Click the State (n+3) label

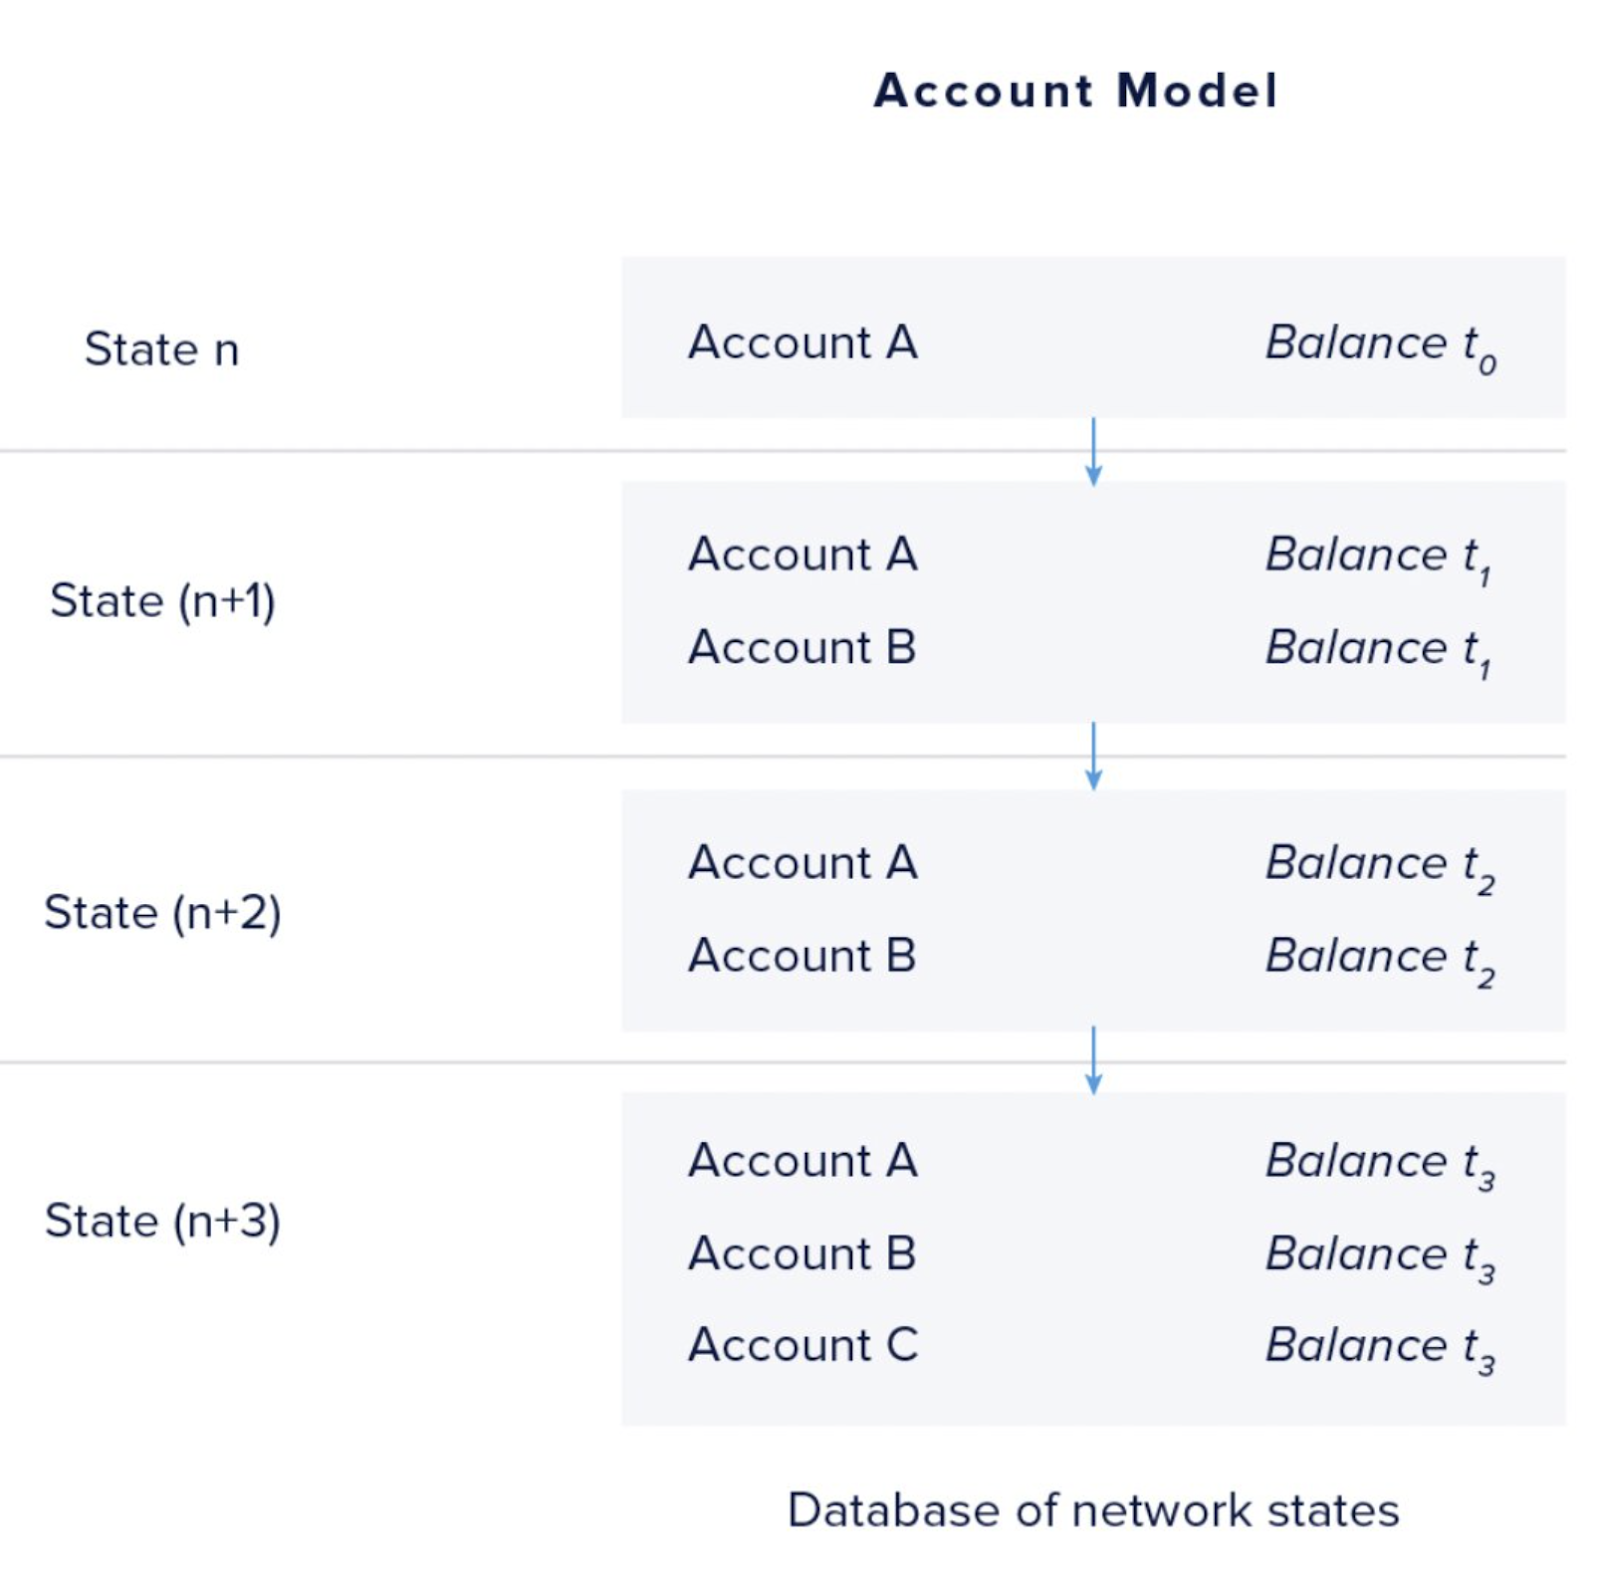tap(162, 1221)
